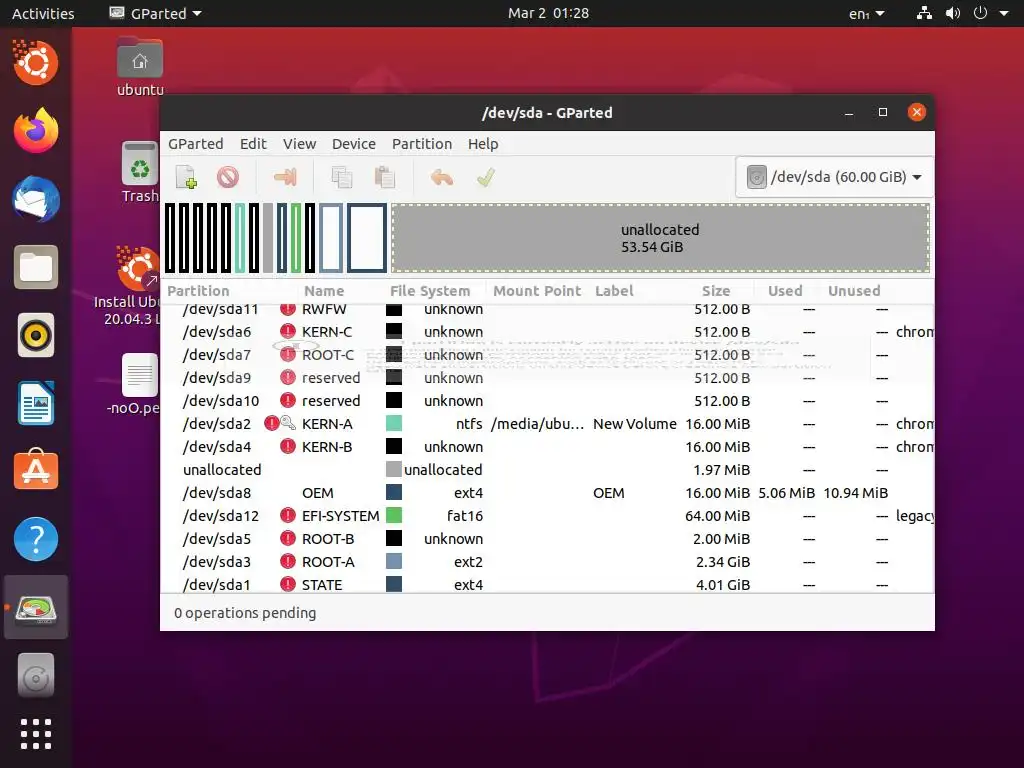
Task: Launch Thunderbird mail from the dock
Action: click(x=36, y=199)
